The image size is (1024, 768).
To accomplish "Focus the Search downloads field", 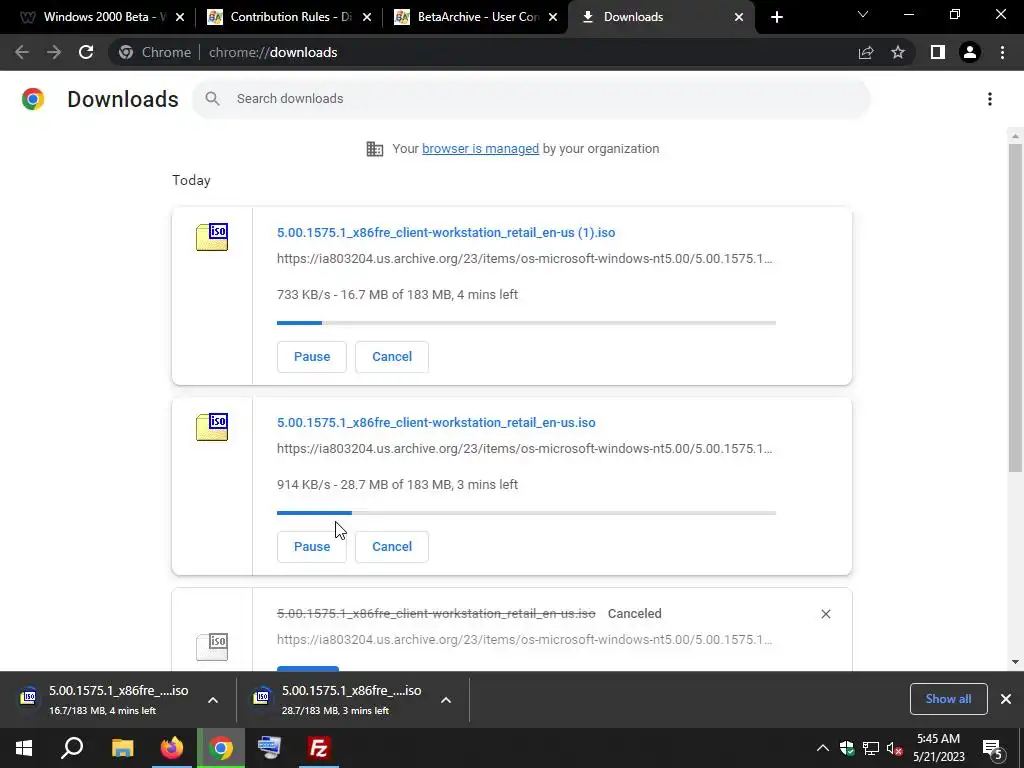I will tap(532, 99).
